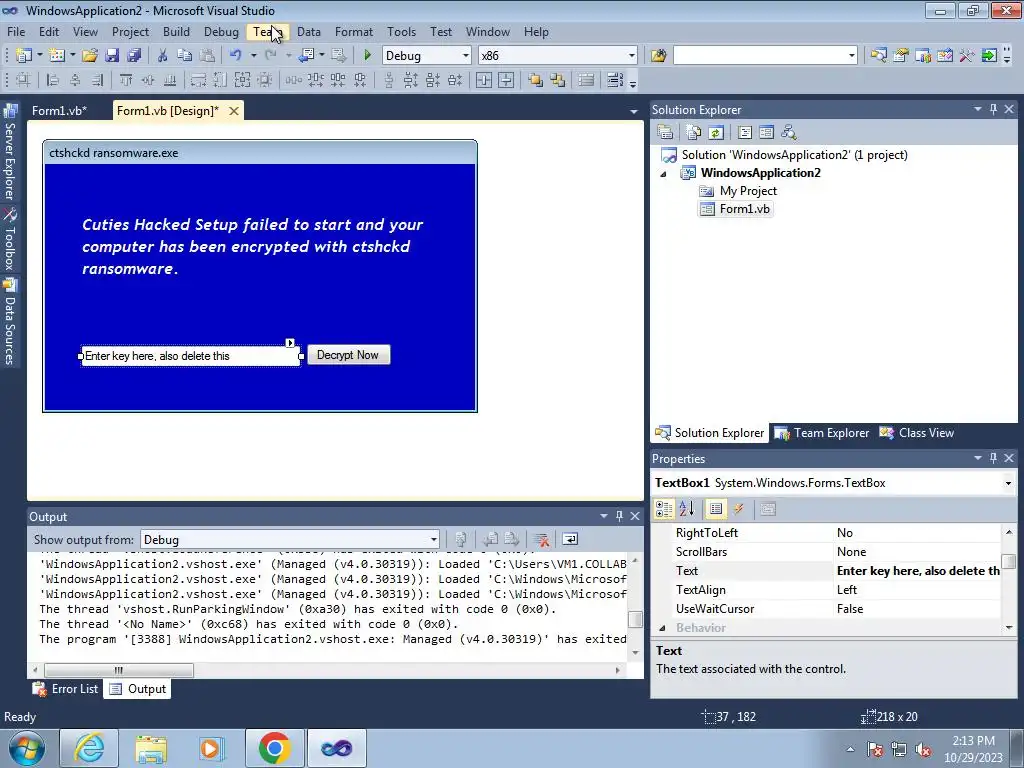Click the Tab Order toolbar icon

pyautogui.click(x=614, y=80)
